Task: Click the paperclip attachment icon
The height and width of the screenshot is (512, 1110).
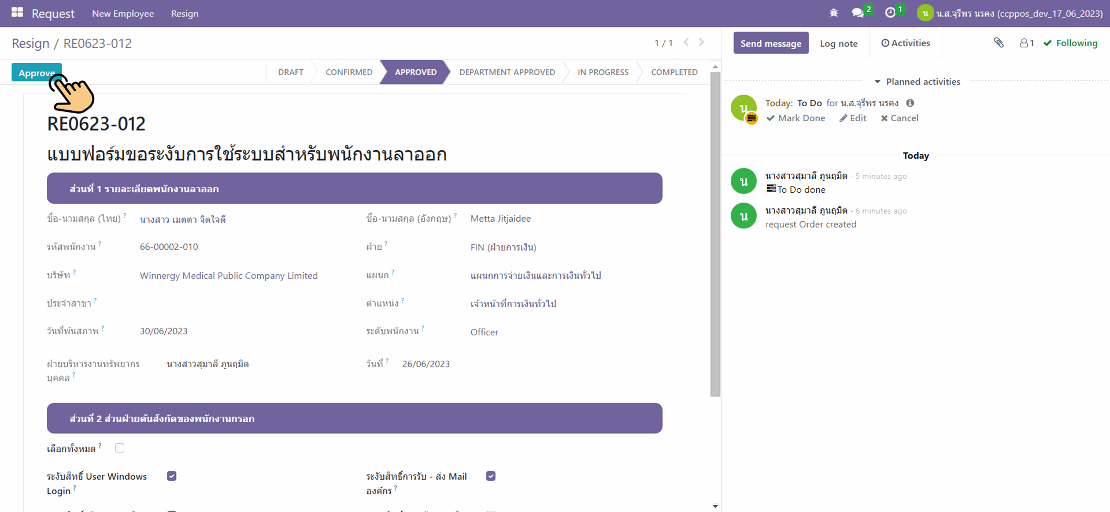Action: (x=998, y=43)
